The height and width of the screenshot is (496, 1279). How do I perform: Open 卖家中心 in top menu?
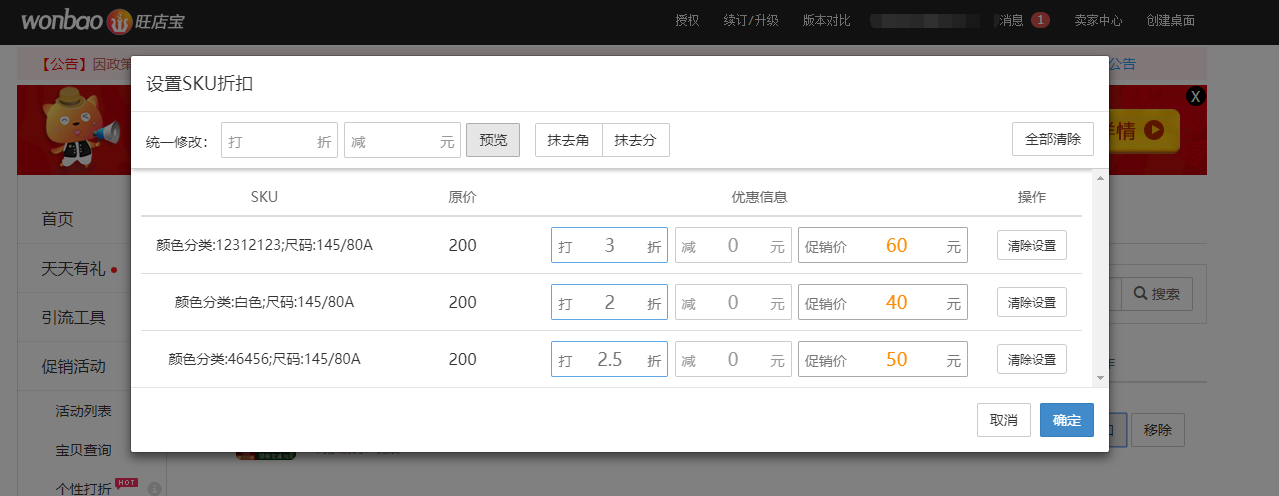tap(1098, 20)
